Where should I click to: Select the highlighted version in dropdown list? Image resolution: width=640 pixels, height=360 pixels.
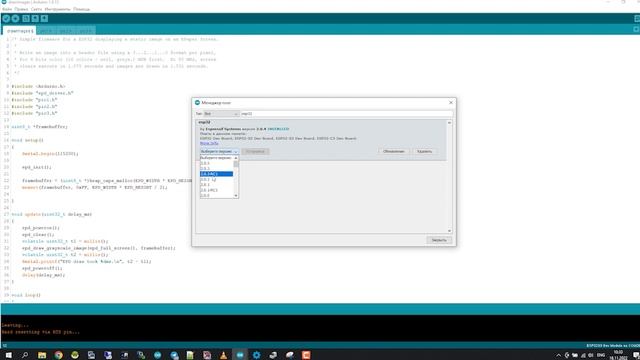pyautogui.click(x=216, y=174)
